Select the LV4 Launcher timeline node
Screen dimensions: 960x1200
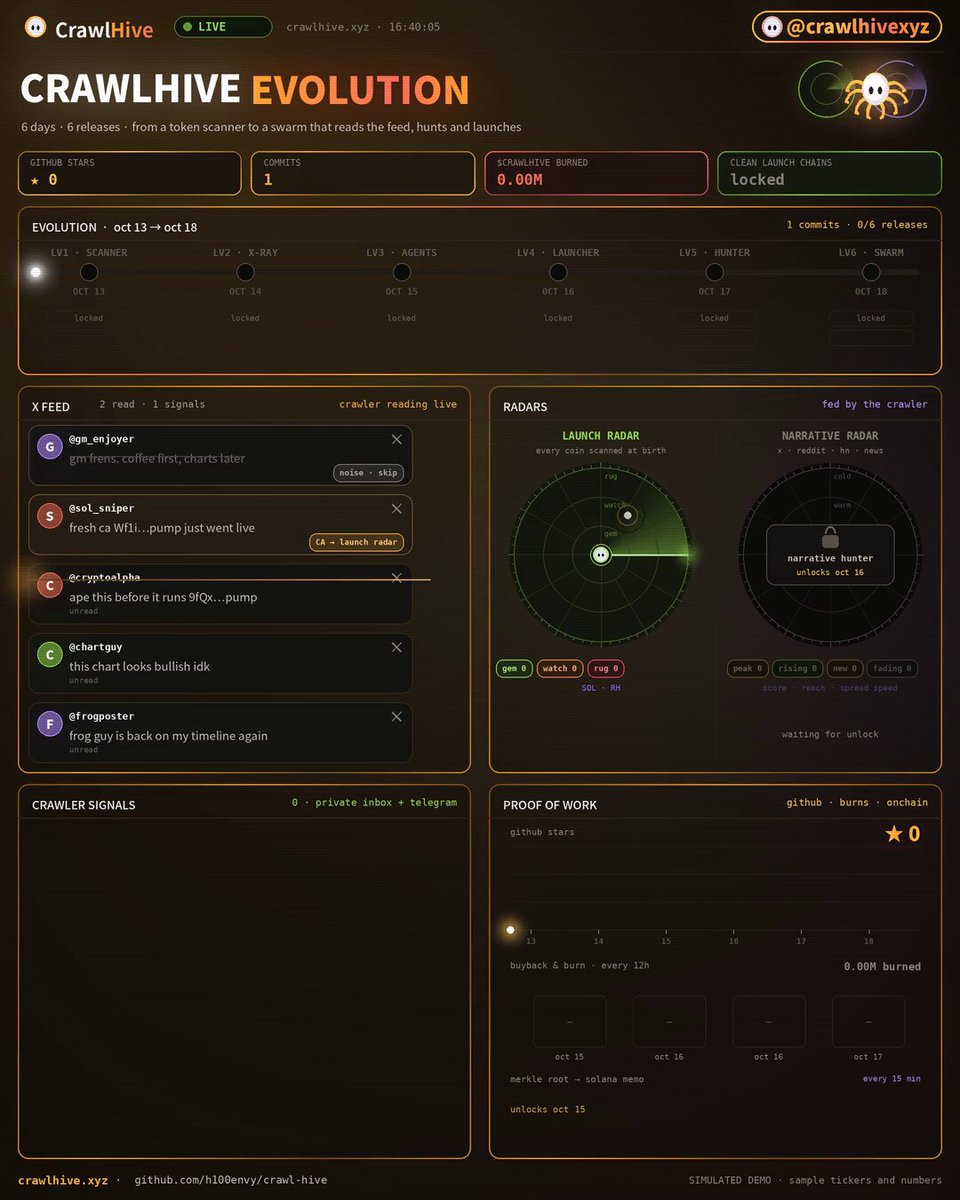558,272
